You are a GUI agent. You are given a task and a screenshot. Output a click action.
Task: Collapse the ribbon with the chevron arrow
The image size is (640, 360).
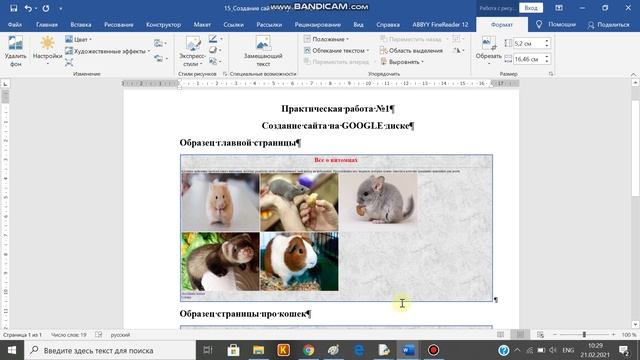click(x=633, y=74)
